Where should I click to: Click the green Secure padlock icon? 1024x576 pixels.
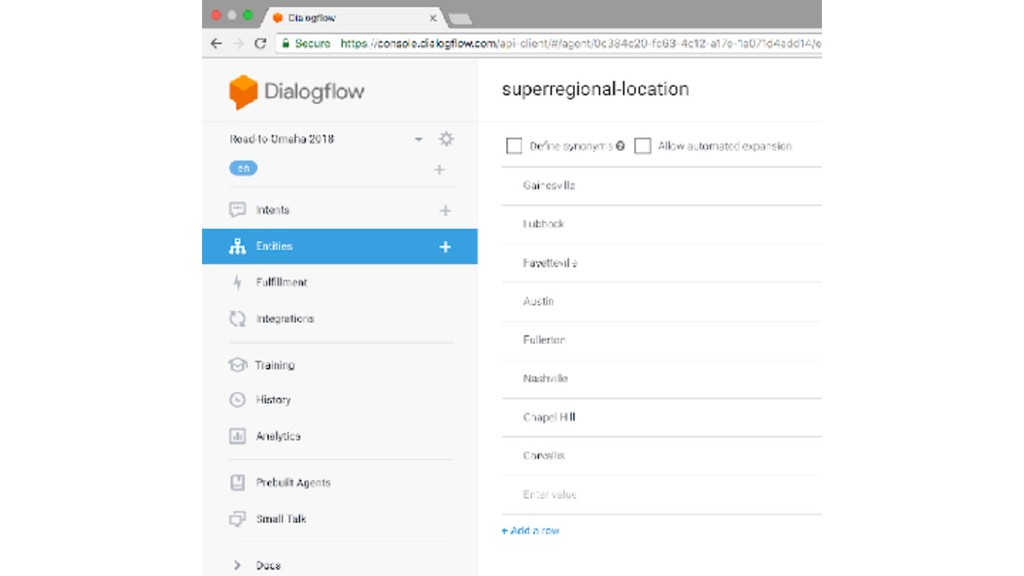(x=285, y=43)
